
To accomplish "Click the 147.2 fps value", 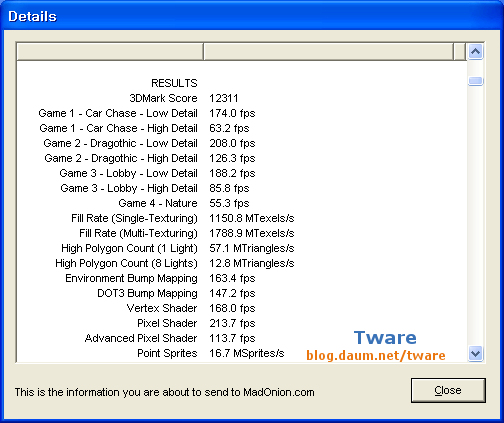I will pyautogui.click(x=232, y=293).
